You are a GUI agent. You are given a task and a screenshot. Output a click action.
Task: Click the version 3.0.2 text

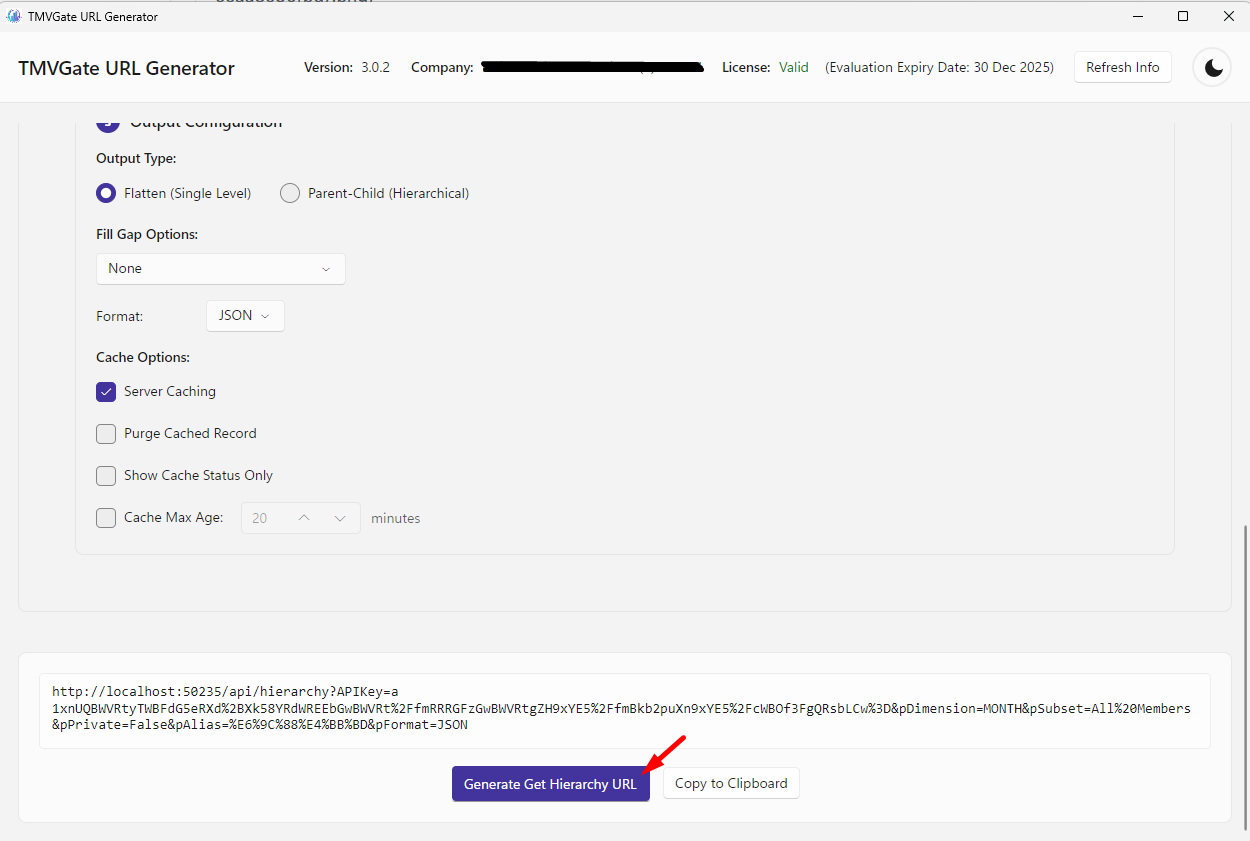pos(376,67)
